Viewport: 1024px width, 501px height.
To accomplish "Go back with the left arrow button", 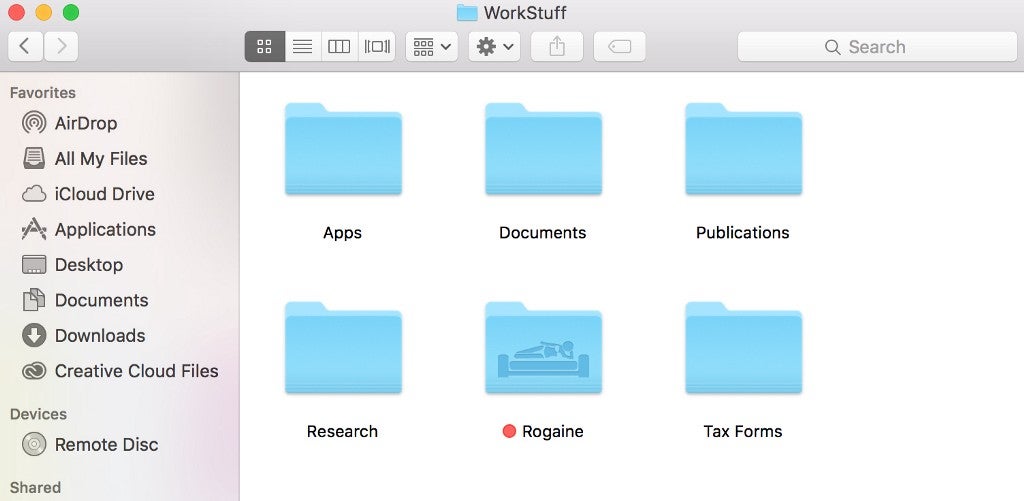I will 25,46.
